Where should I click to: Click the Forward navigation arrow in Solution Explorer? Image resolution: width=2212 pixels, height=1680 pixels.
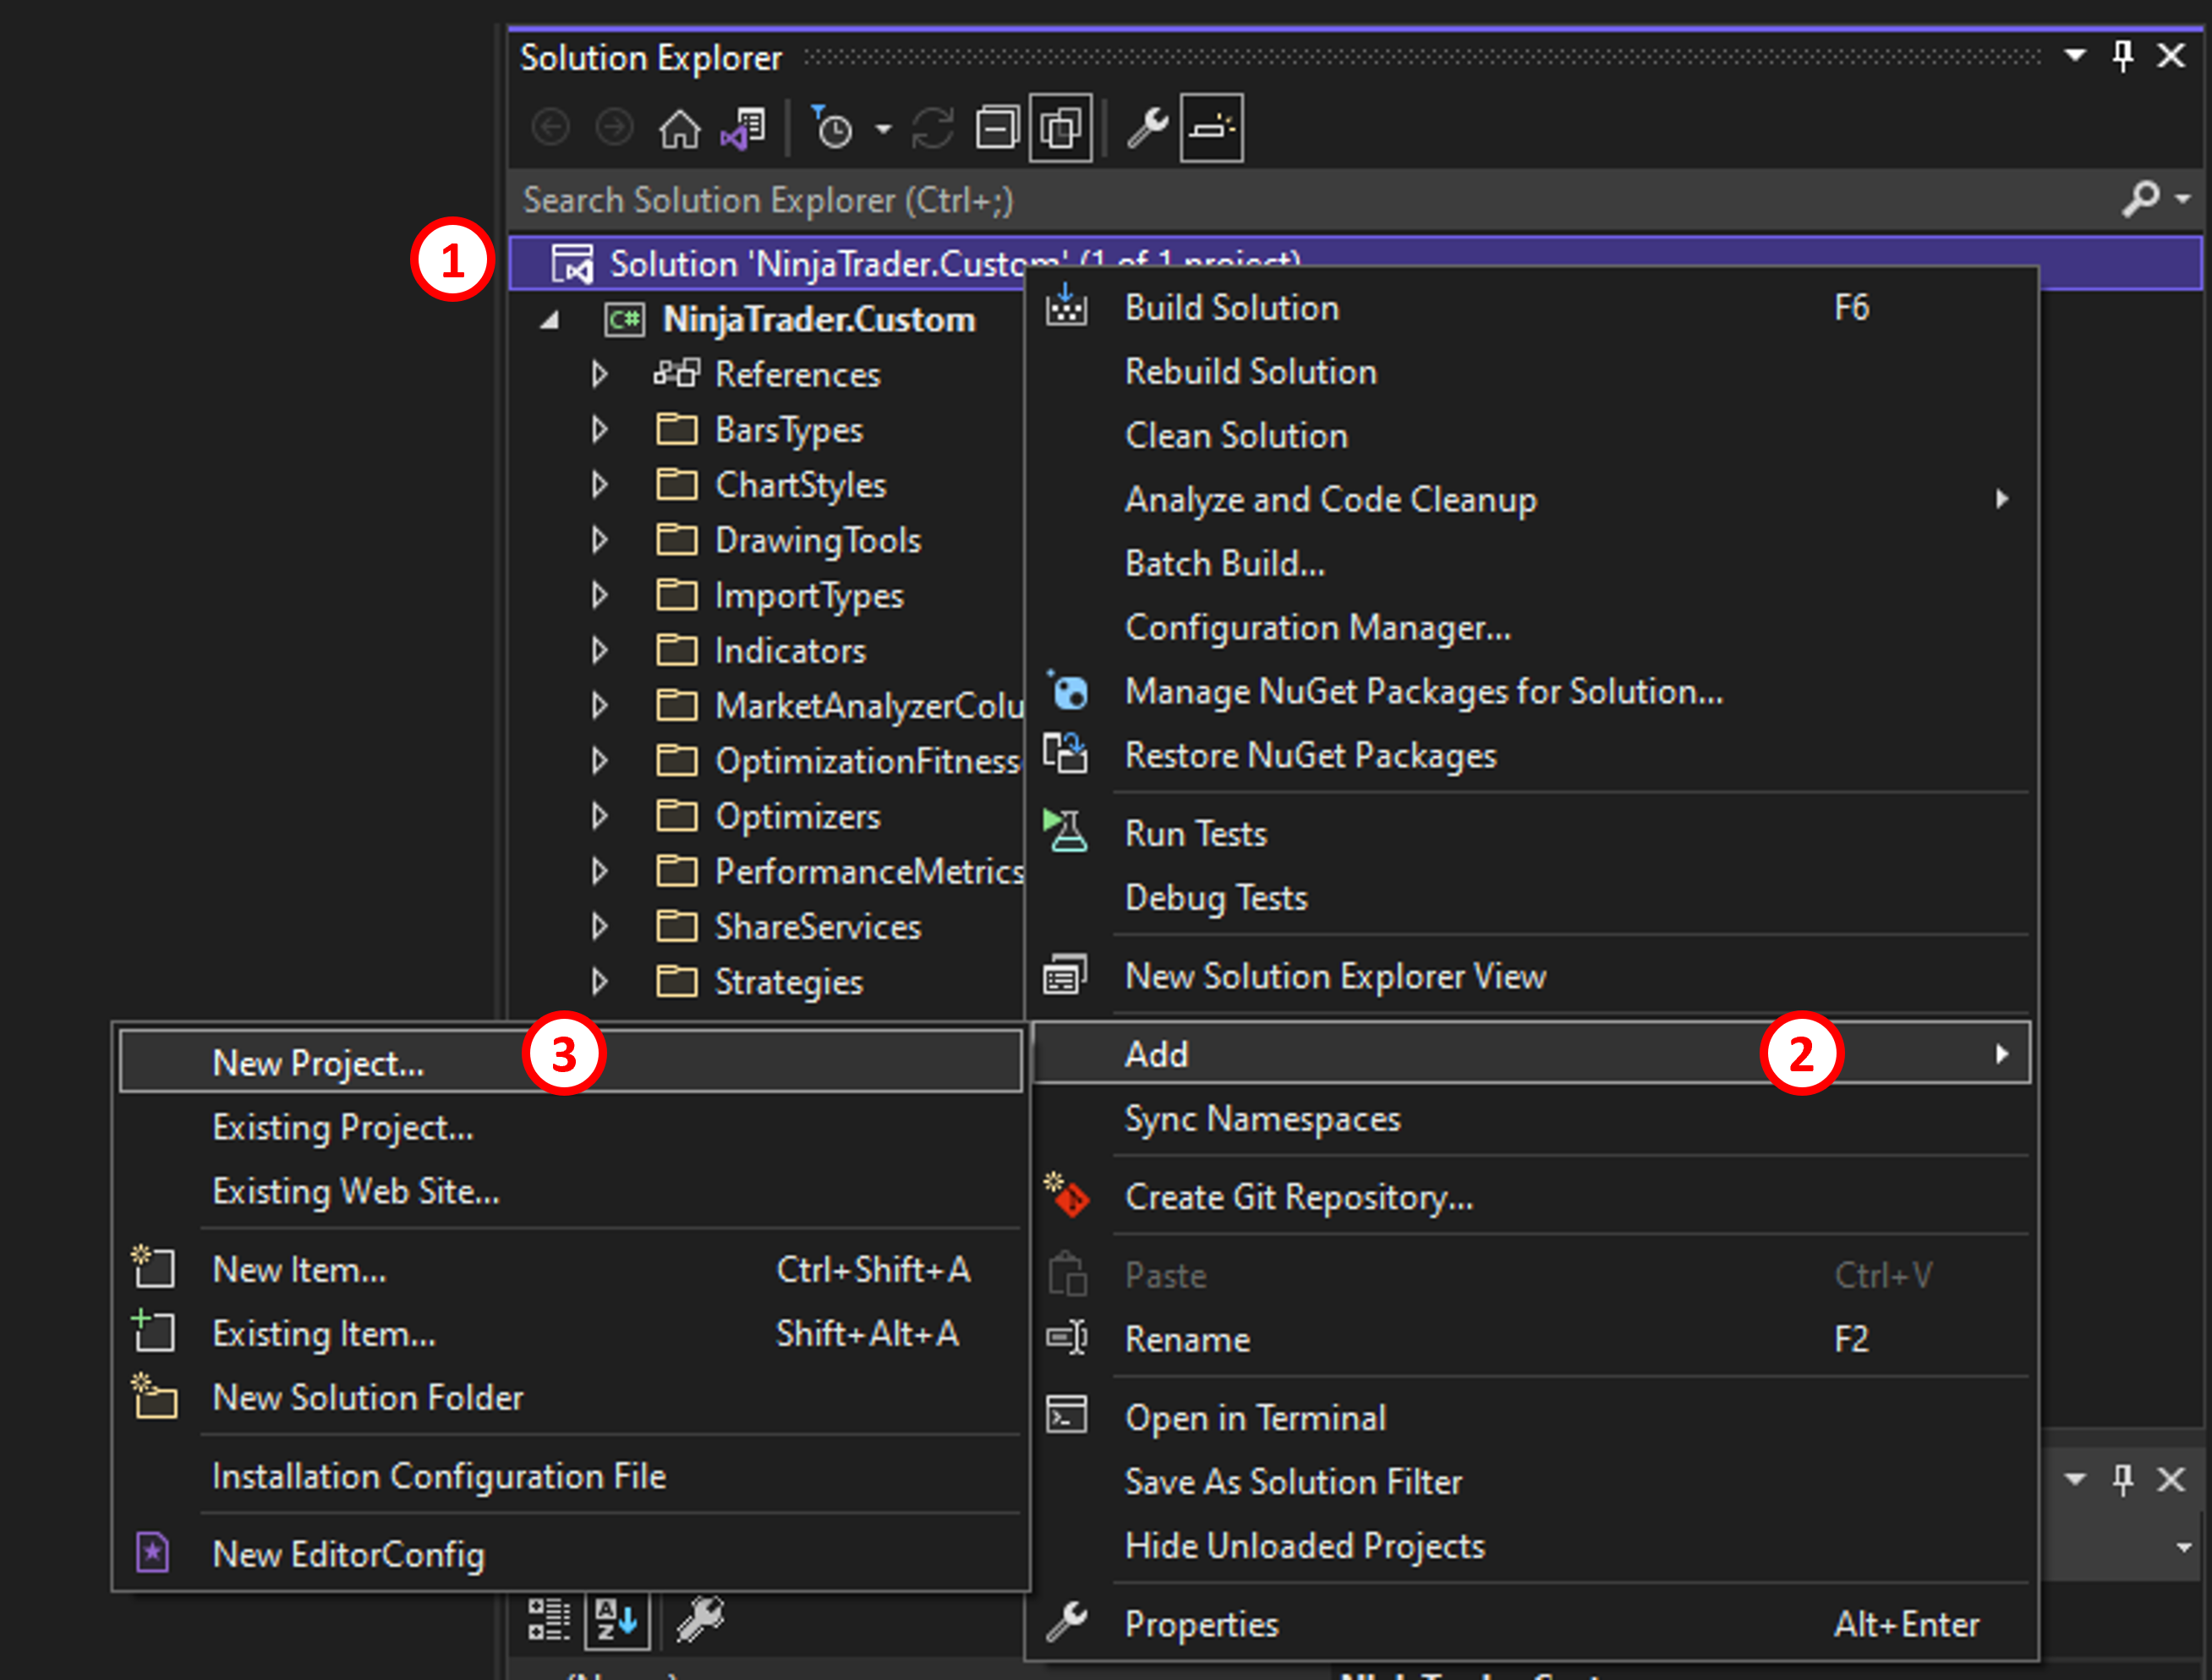point(614,128)
